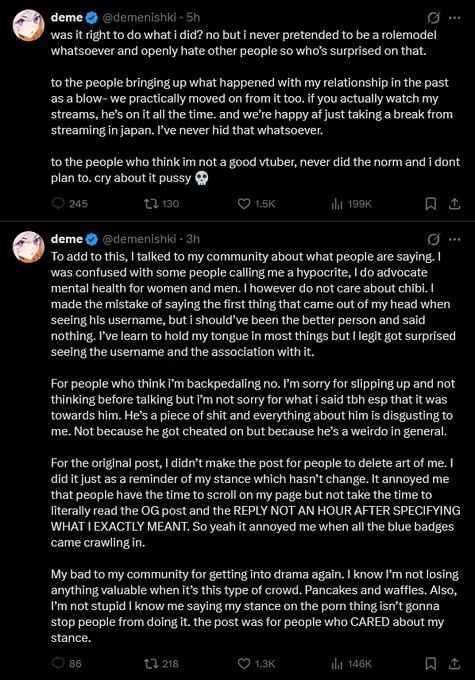Open deme's profile avatar on first post
The height and width of the screenshot is (680, 475).
pos(28,25)
